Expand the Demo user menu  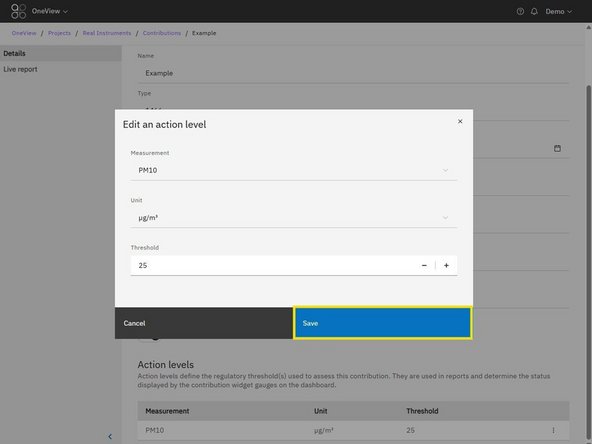558,11
